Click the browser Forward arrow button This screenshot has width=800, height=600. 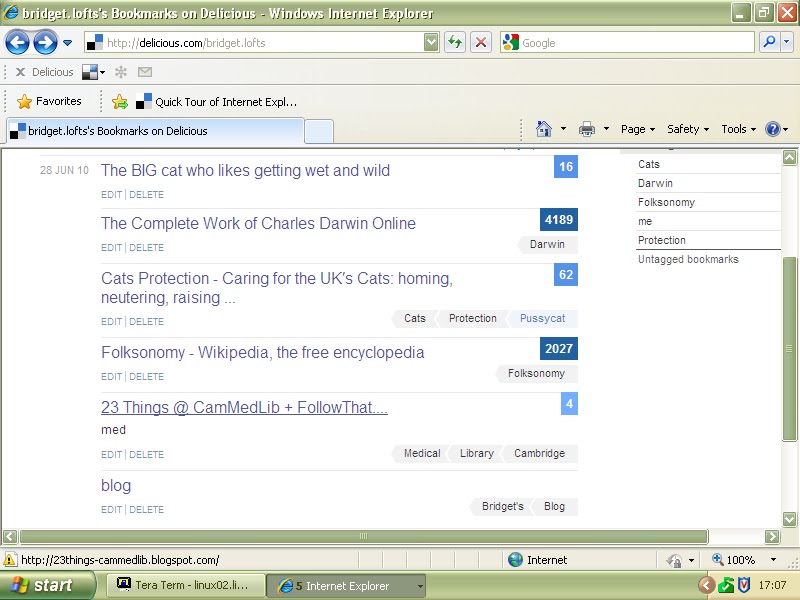[45, 42]
